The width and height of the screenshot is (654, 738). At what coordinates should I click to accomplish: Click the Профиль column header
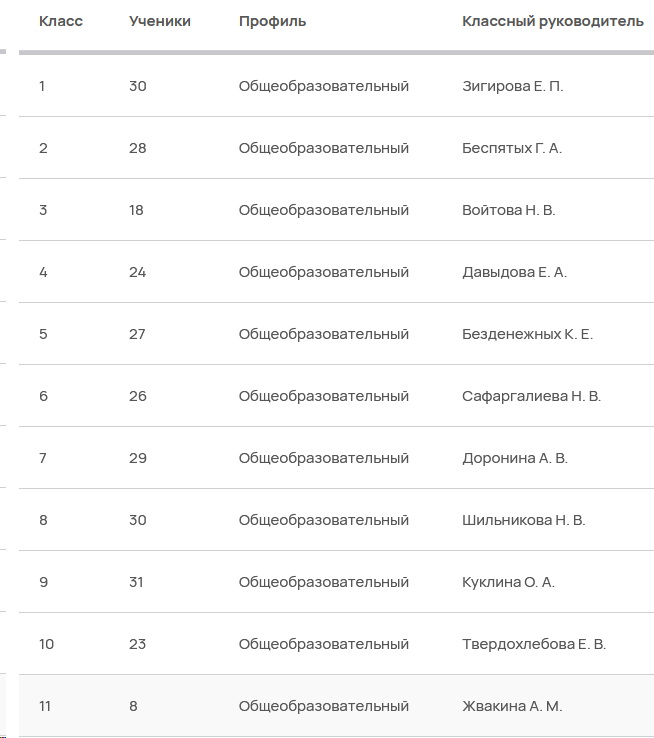pos(272,21)
